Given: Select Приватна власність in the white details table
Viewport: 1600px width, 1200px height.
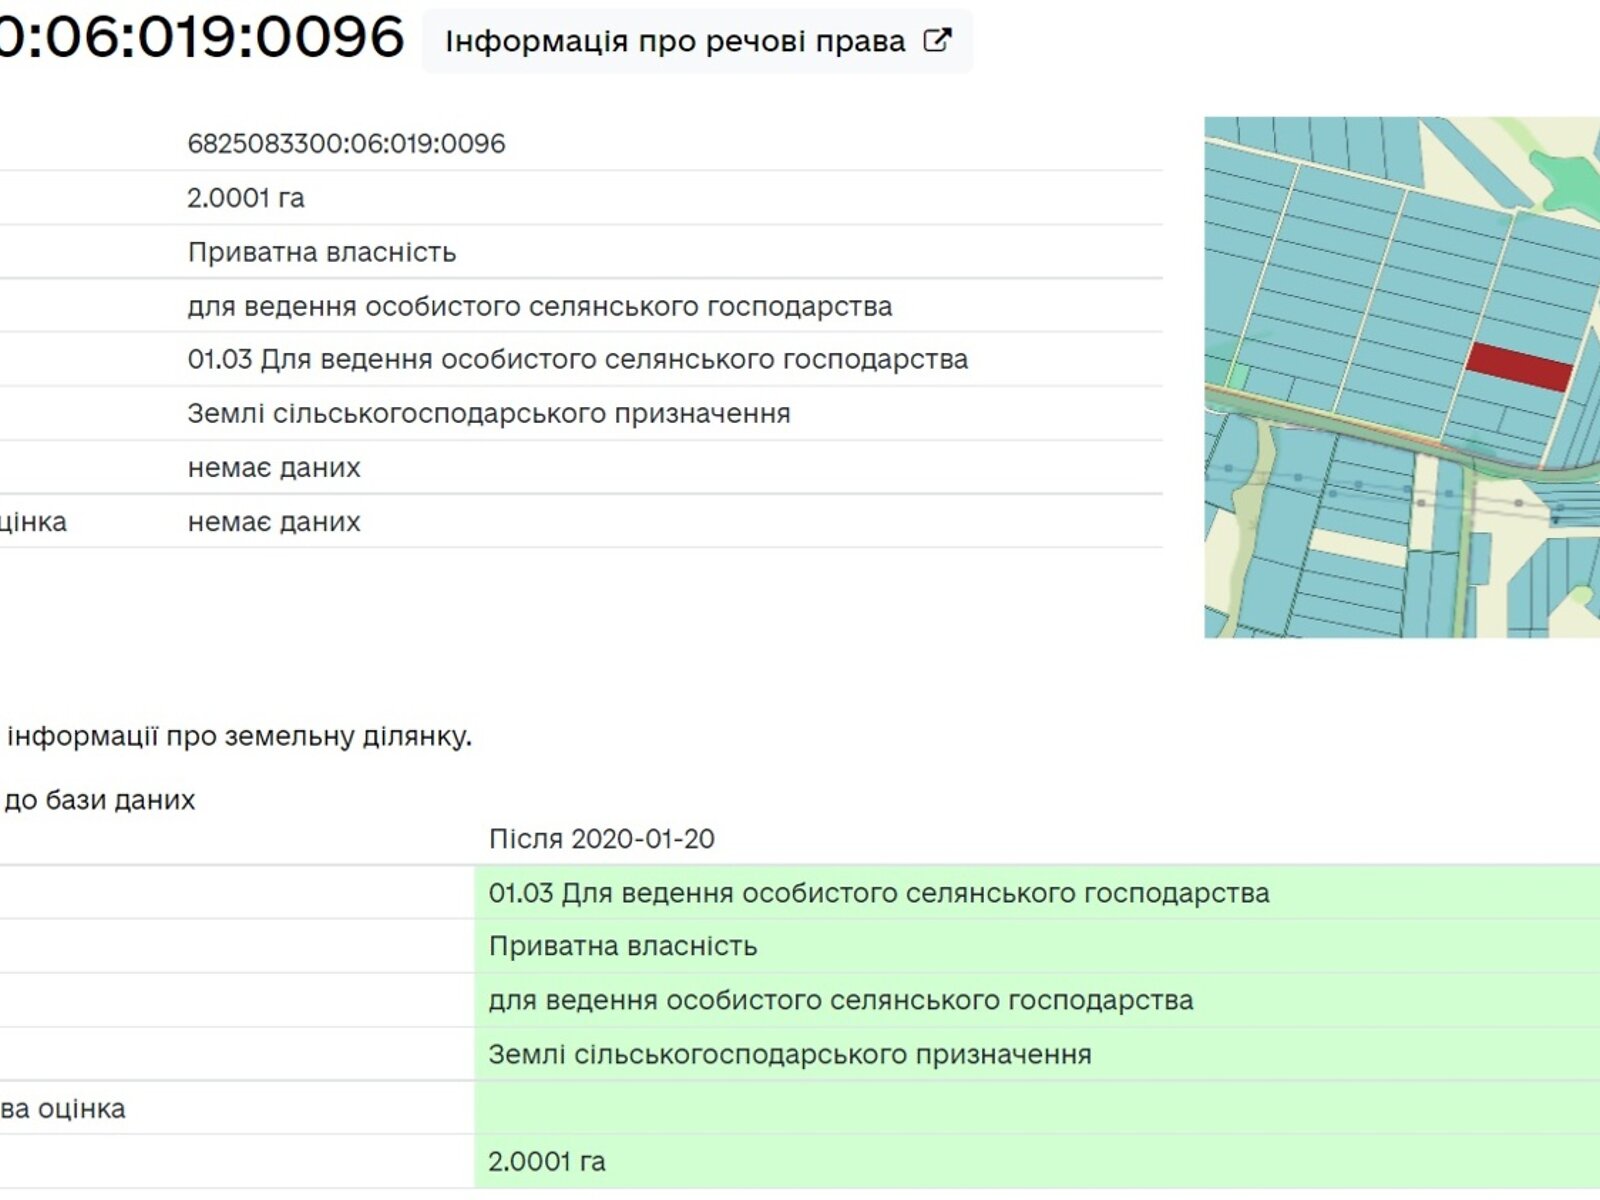Looking at the screenshot, I should [x=322, y=252].
